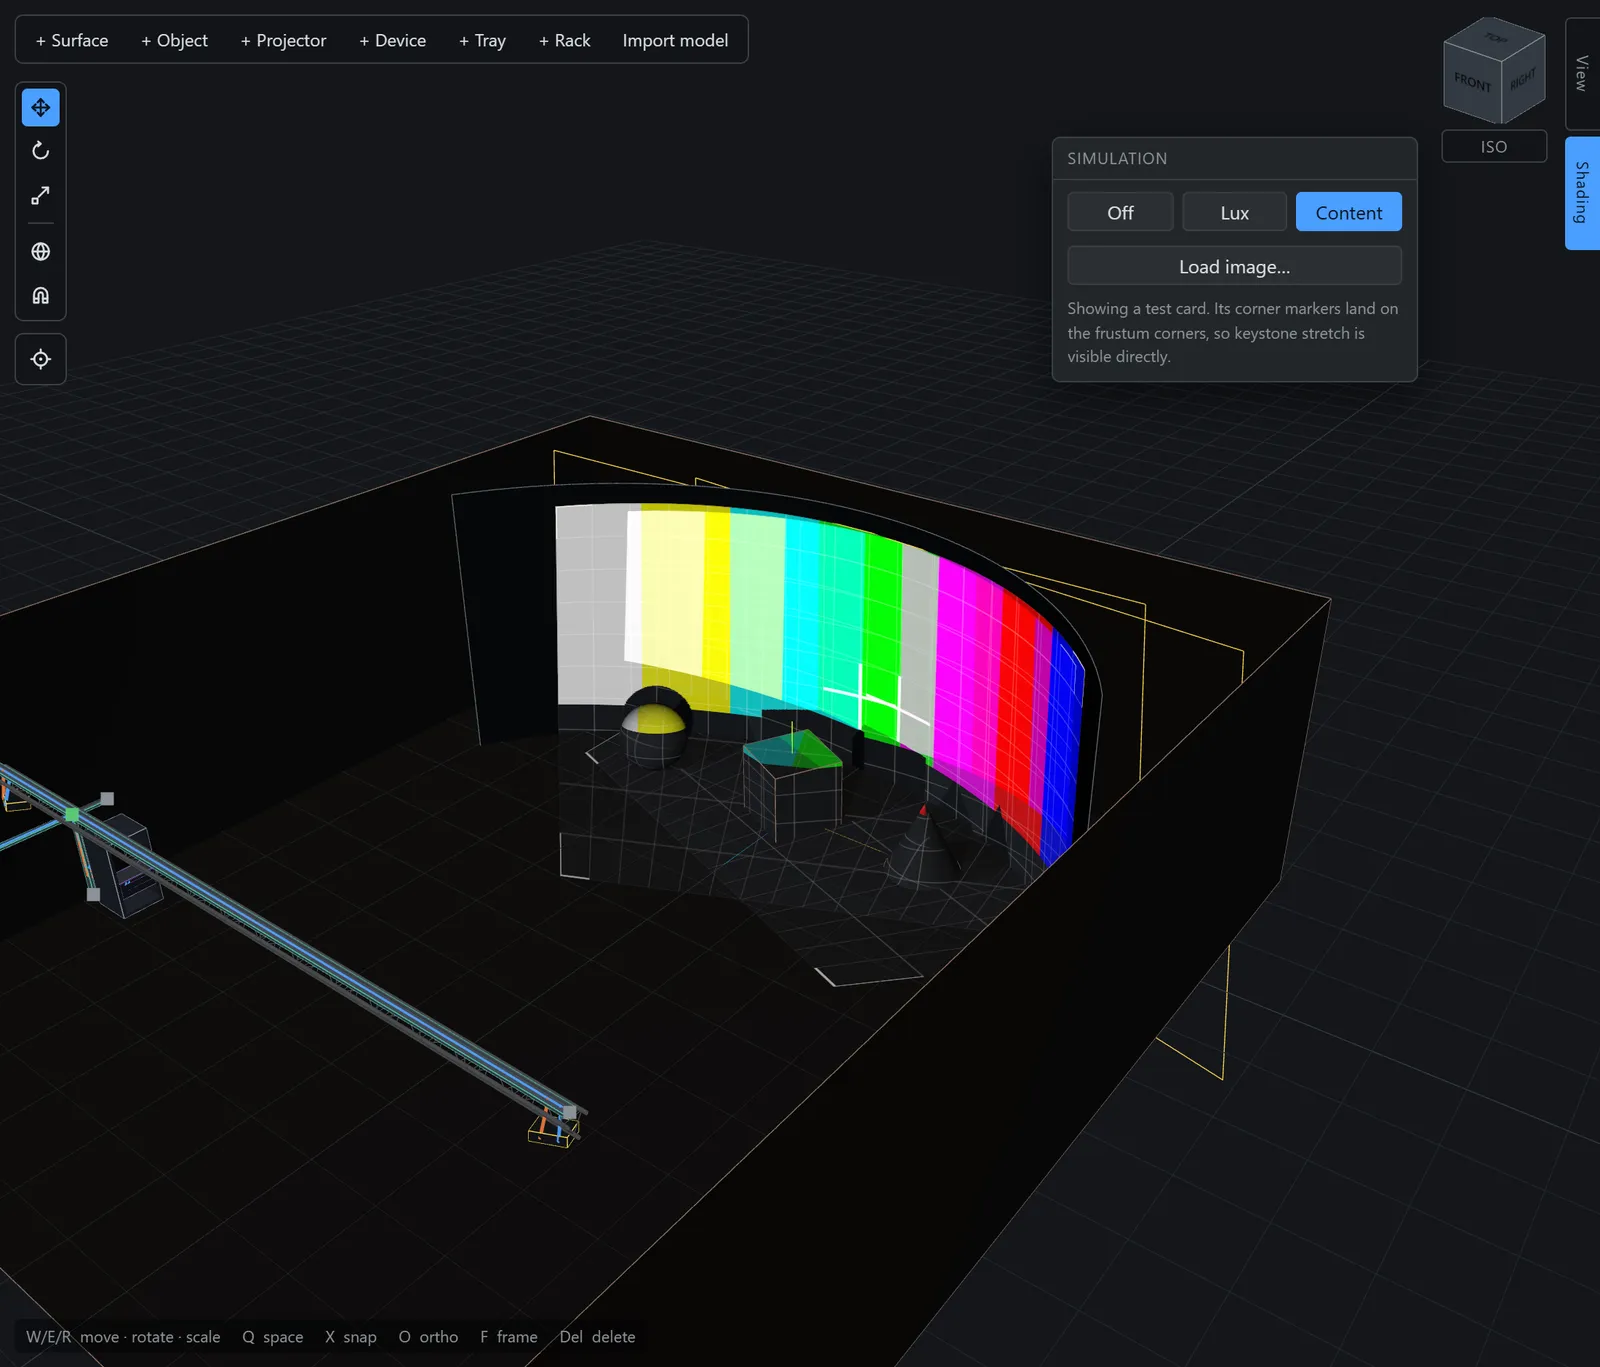Viewport: 1600px width, 1367px height.
Task: Click the FRONT face of view cube
Action: pyautogui.click(x=1472, y=82)
